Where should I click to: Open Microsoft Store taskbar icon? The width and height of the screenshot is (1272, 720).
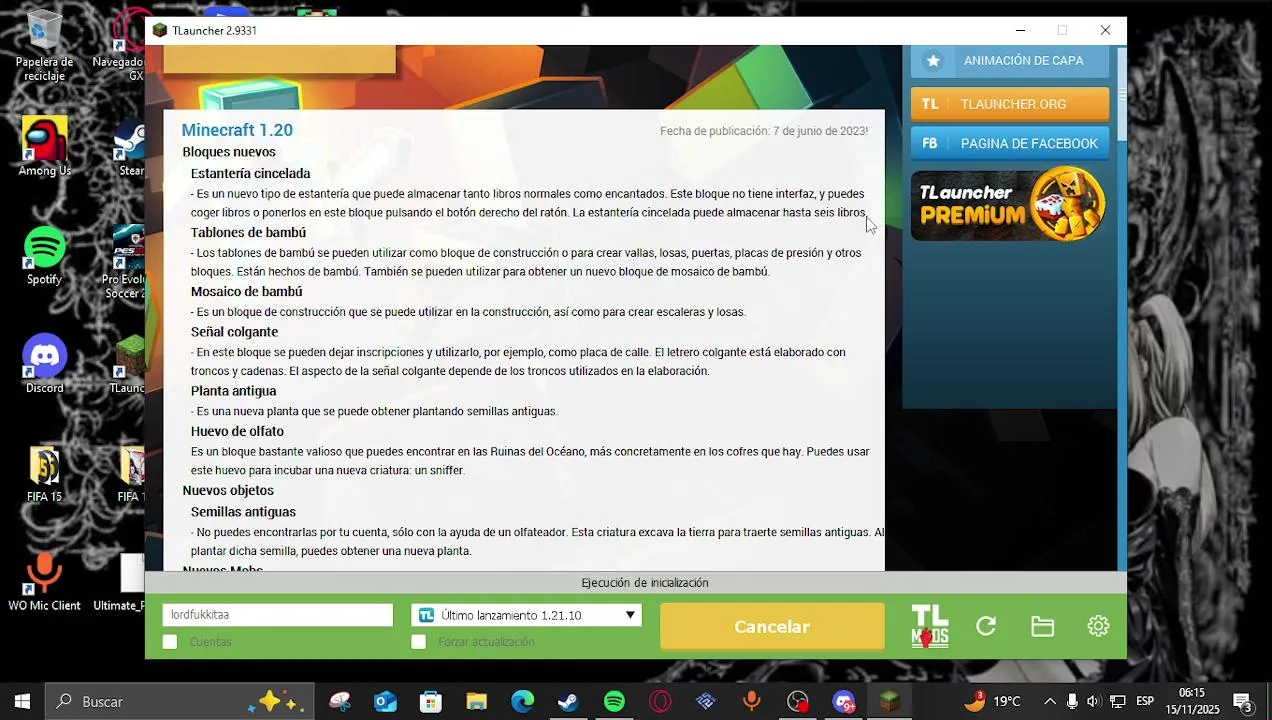click(431, 702)
